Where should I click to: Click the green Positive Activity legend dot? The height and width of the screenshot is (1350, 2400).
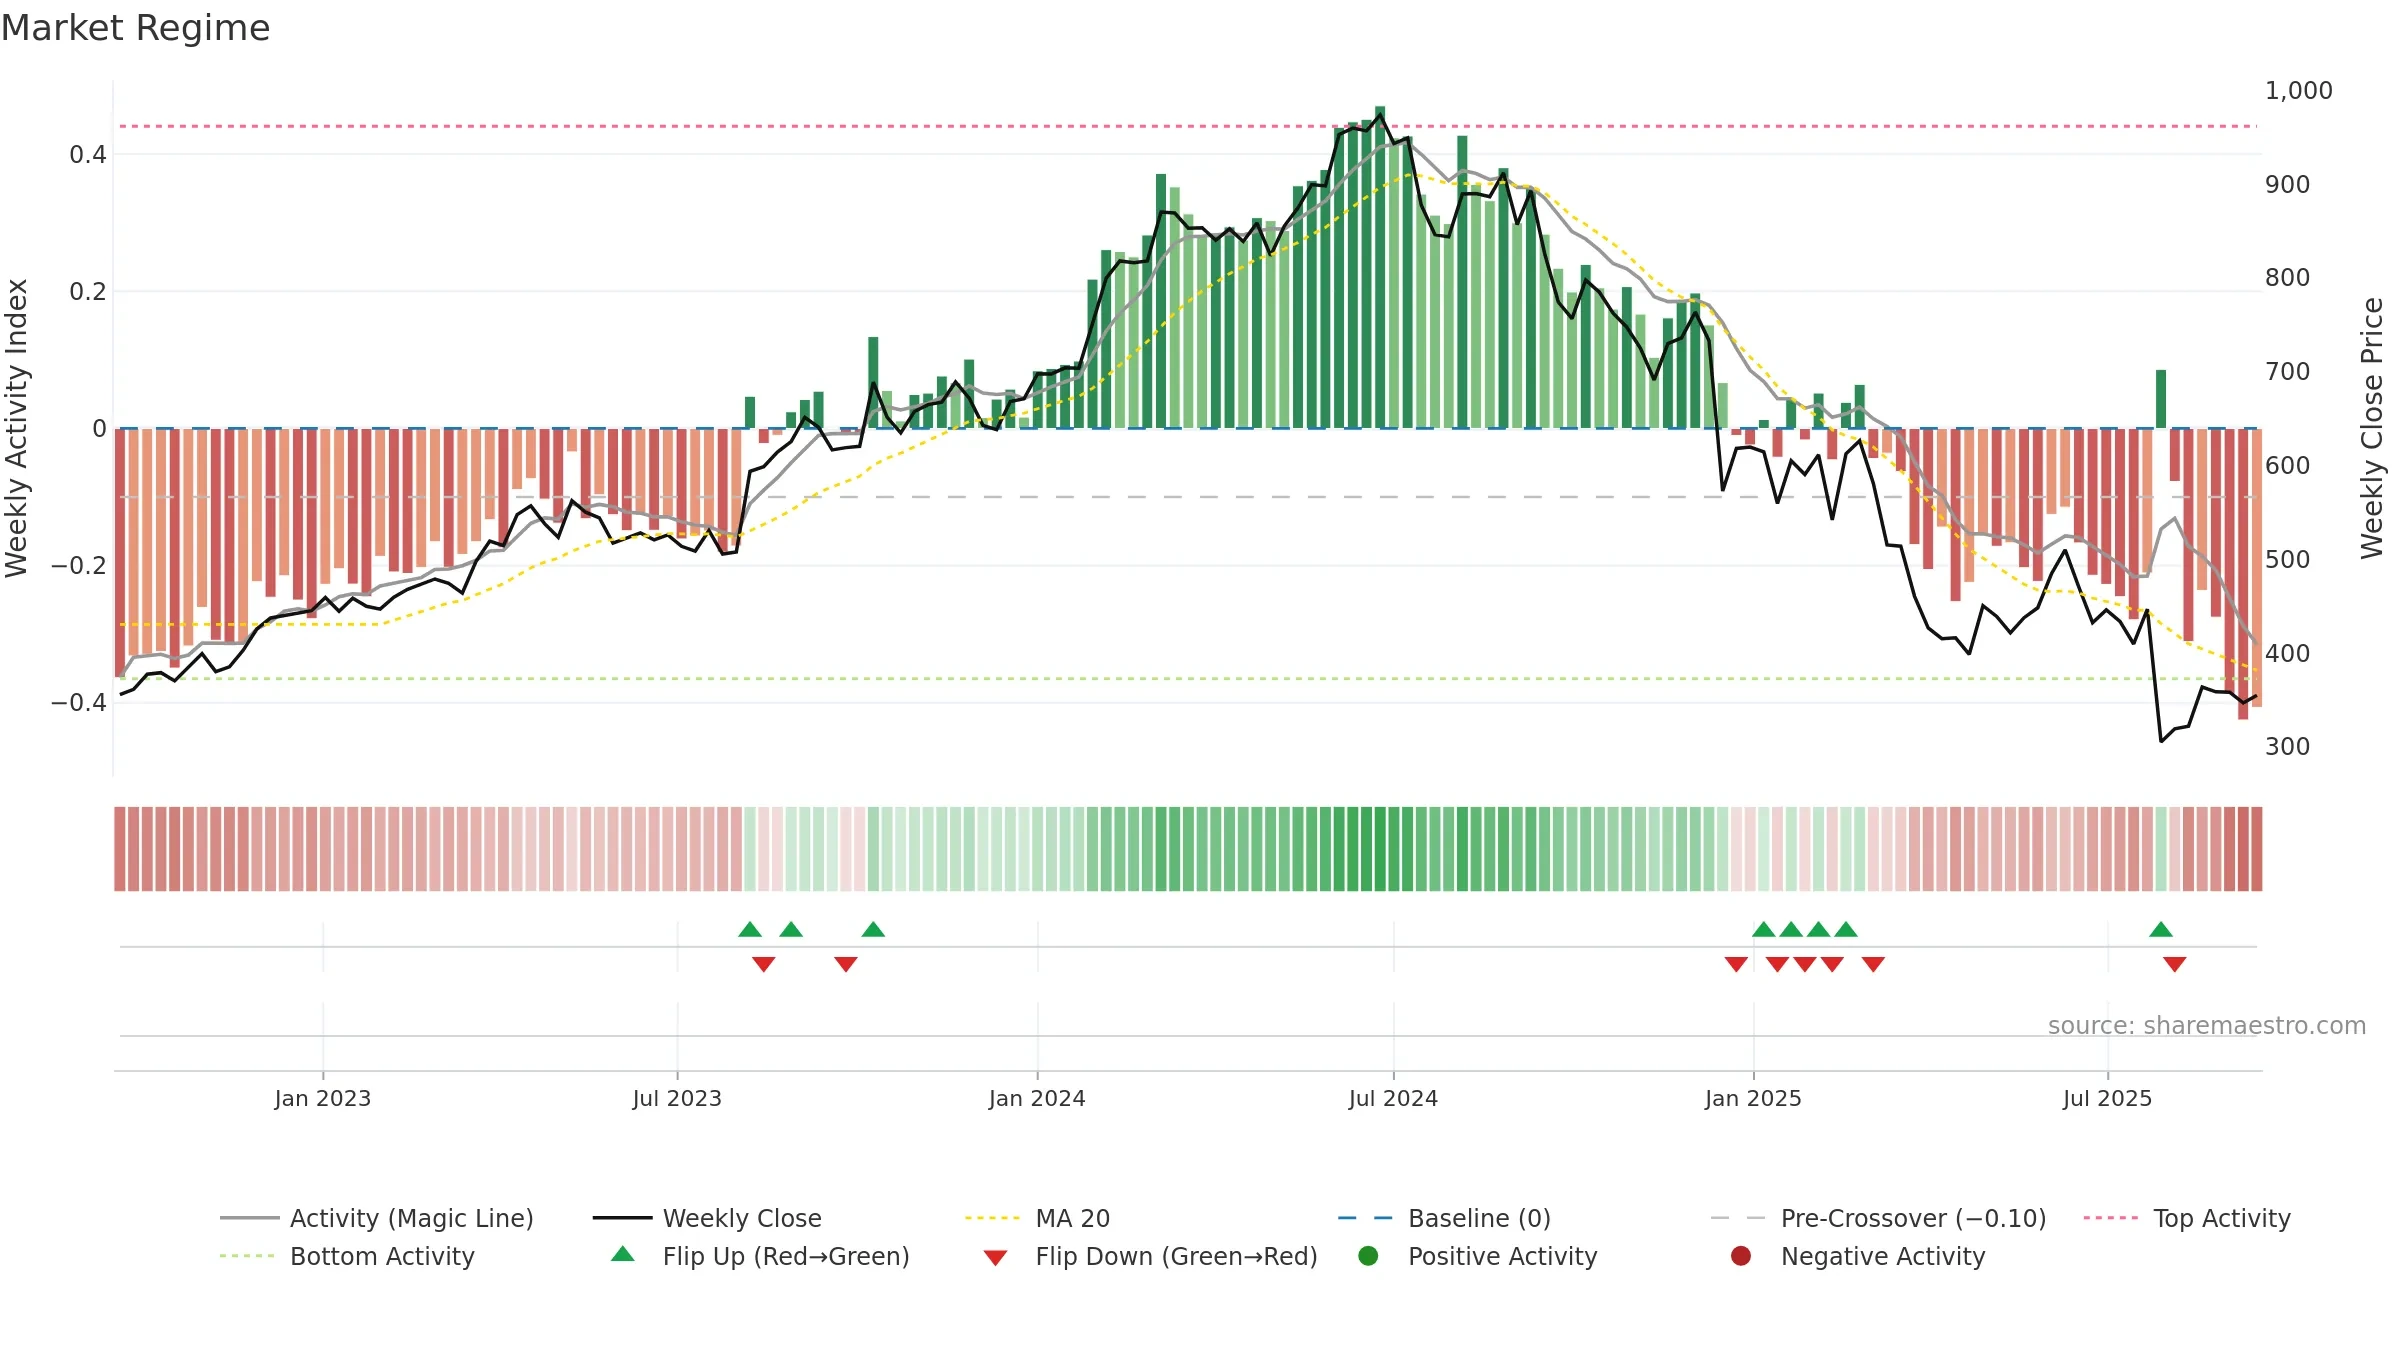coord(1368,1255)
